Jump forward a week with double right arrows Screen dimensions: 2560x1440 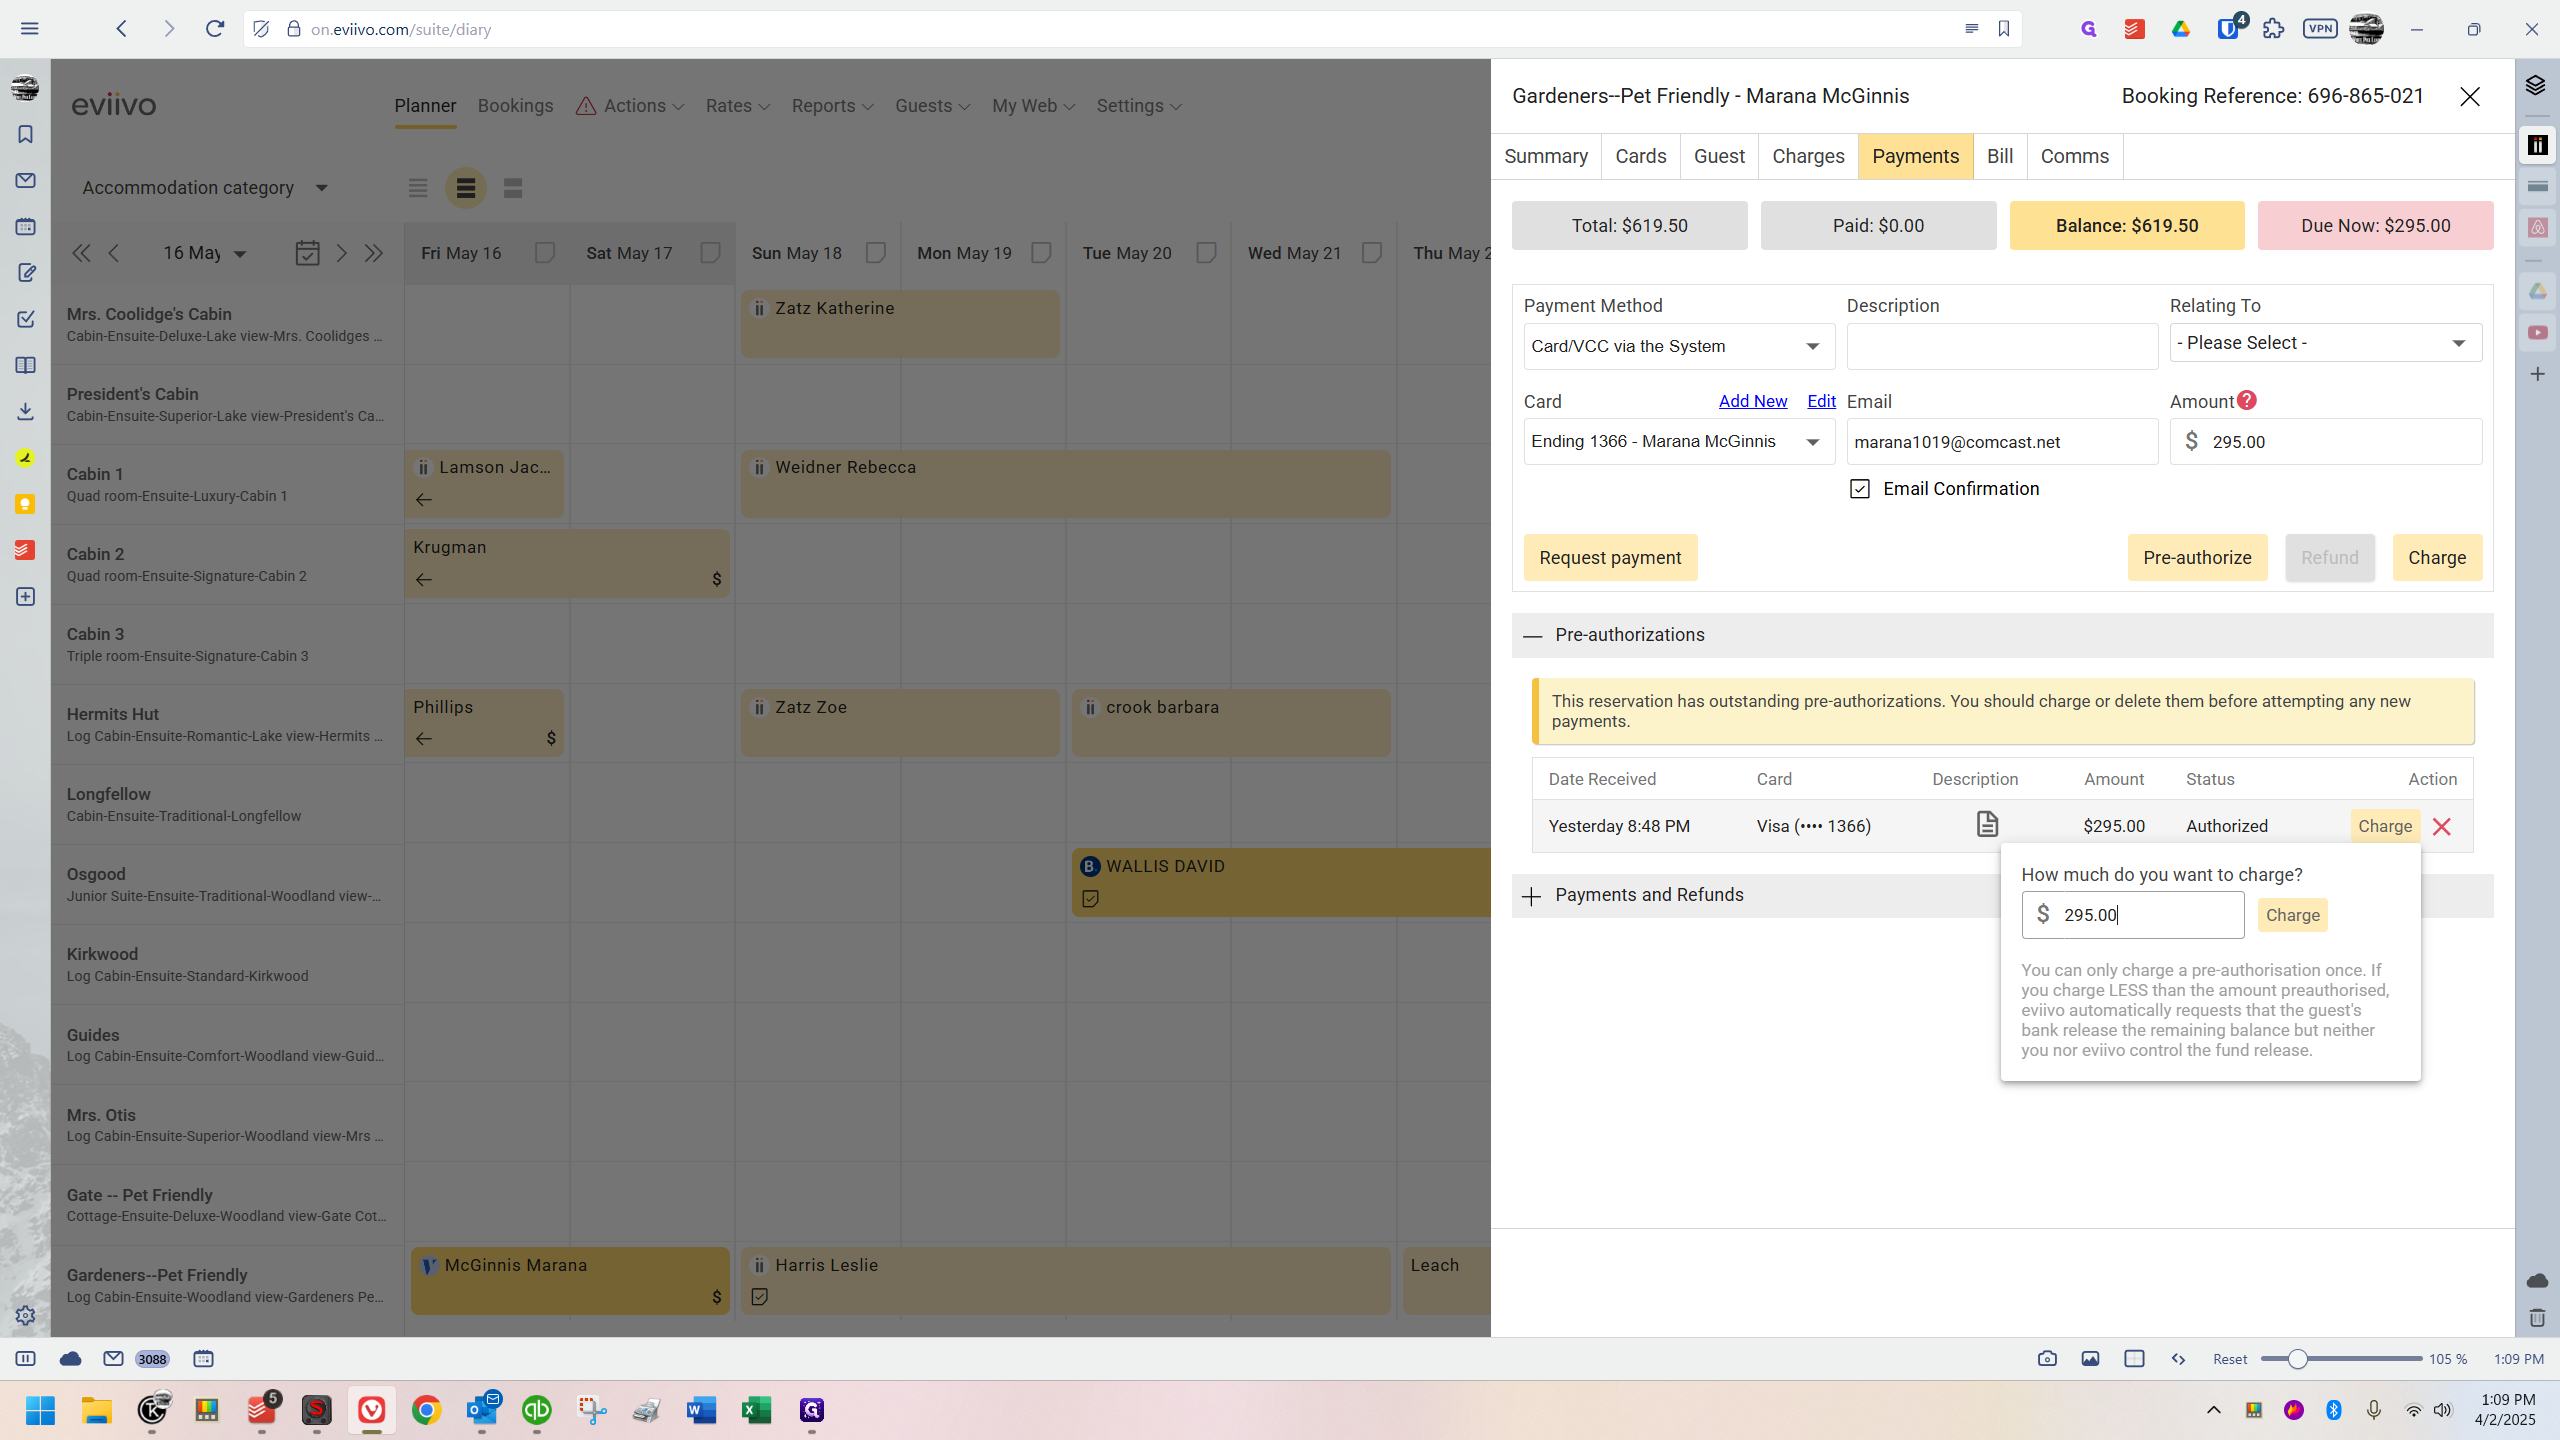374,253
